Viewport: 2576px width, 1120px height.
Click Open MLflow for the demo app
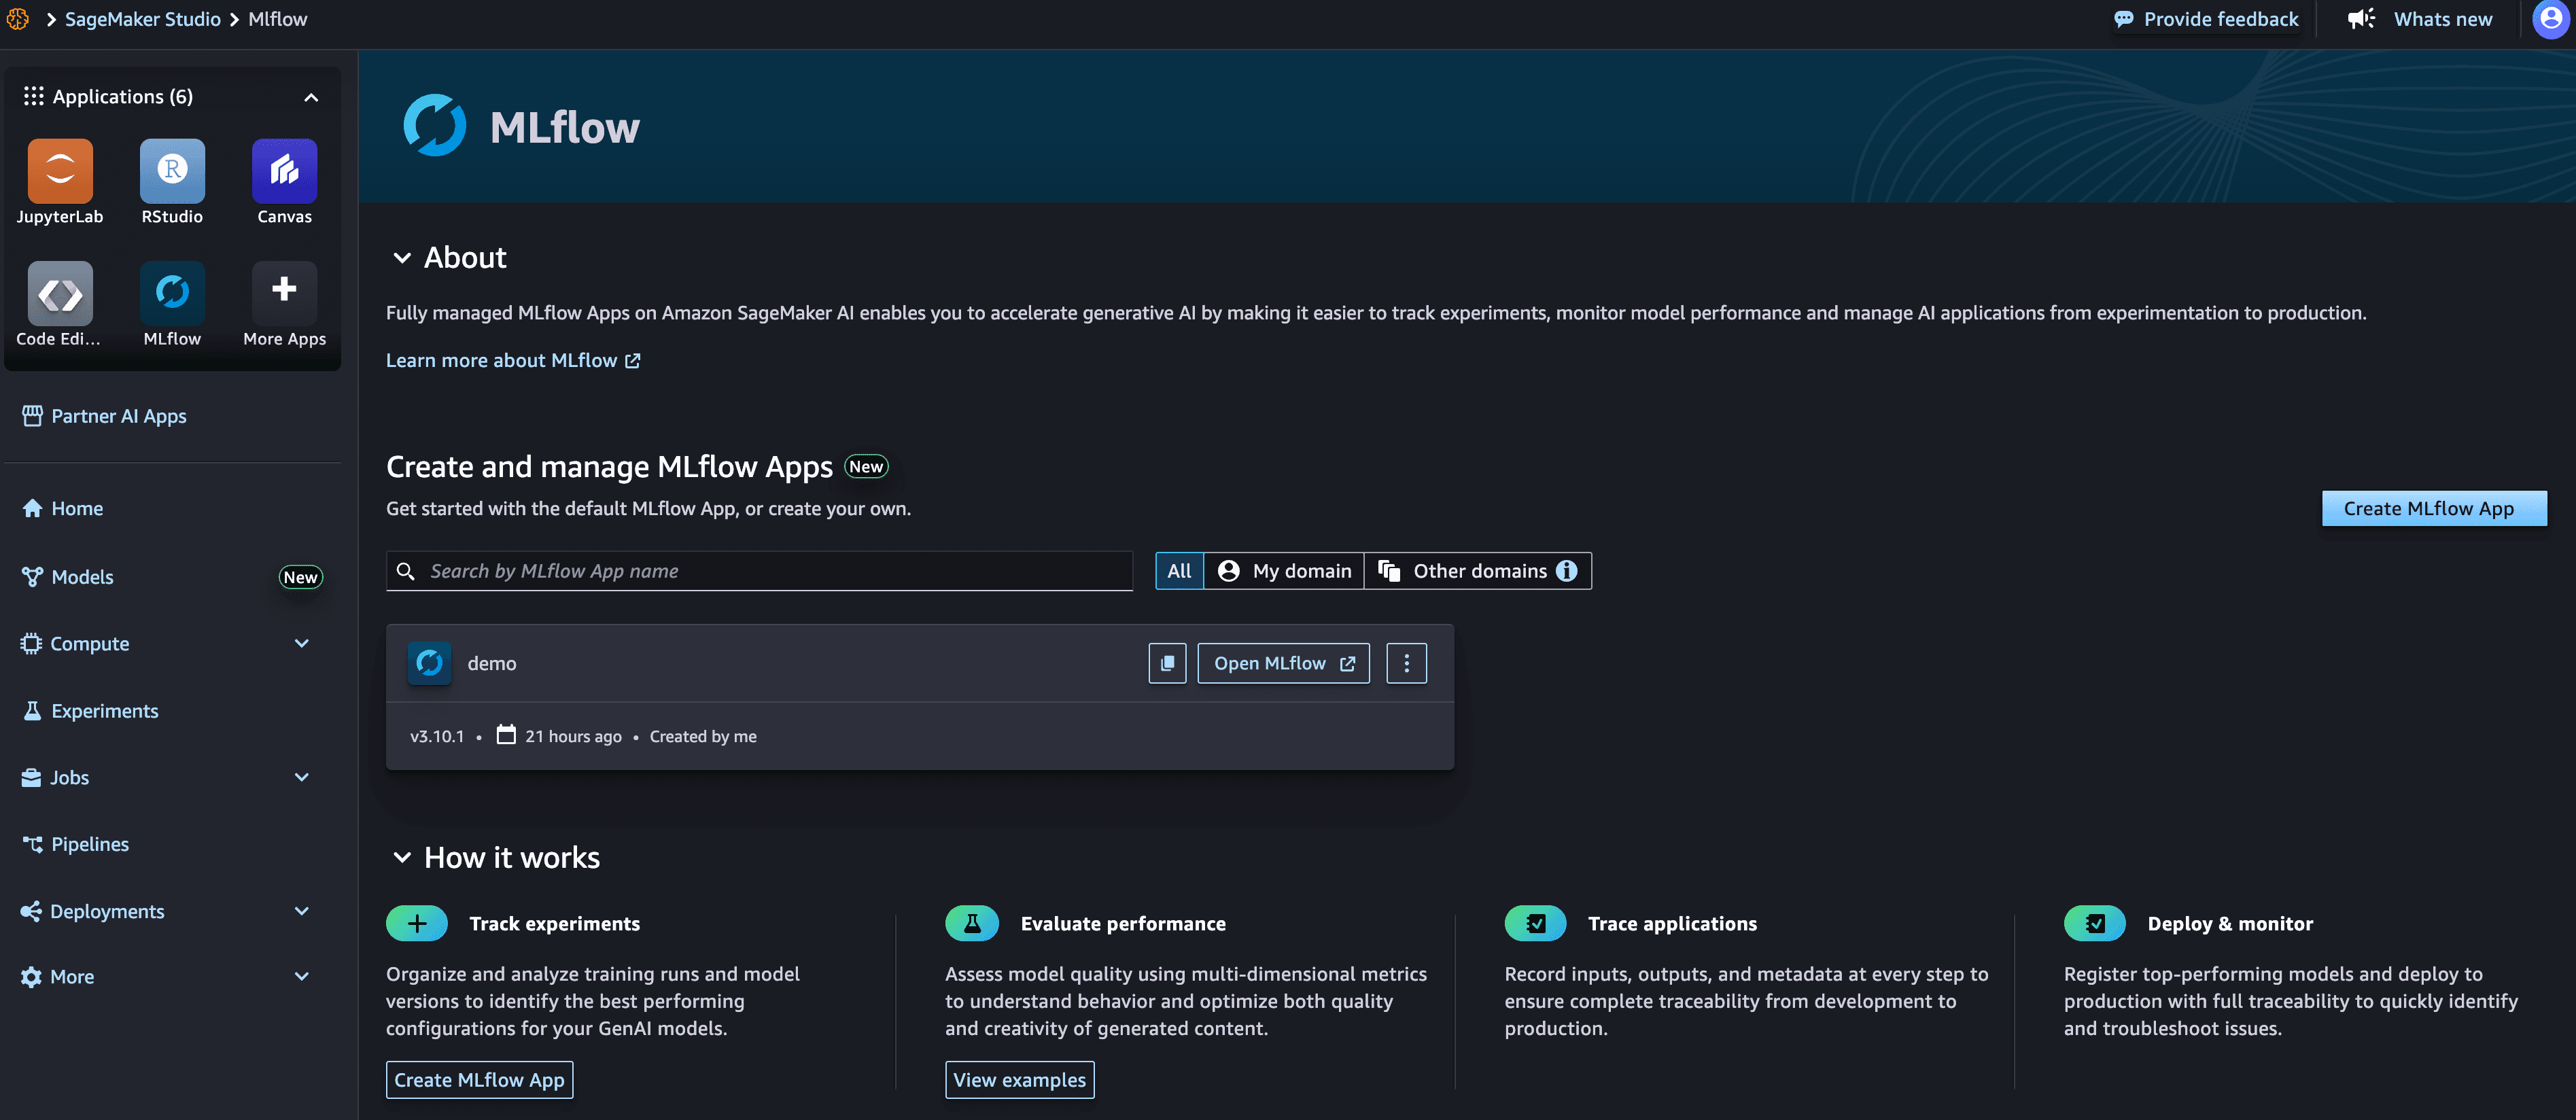(x=1284, y=663)
